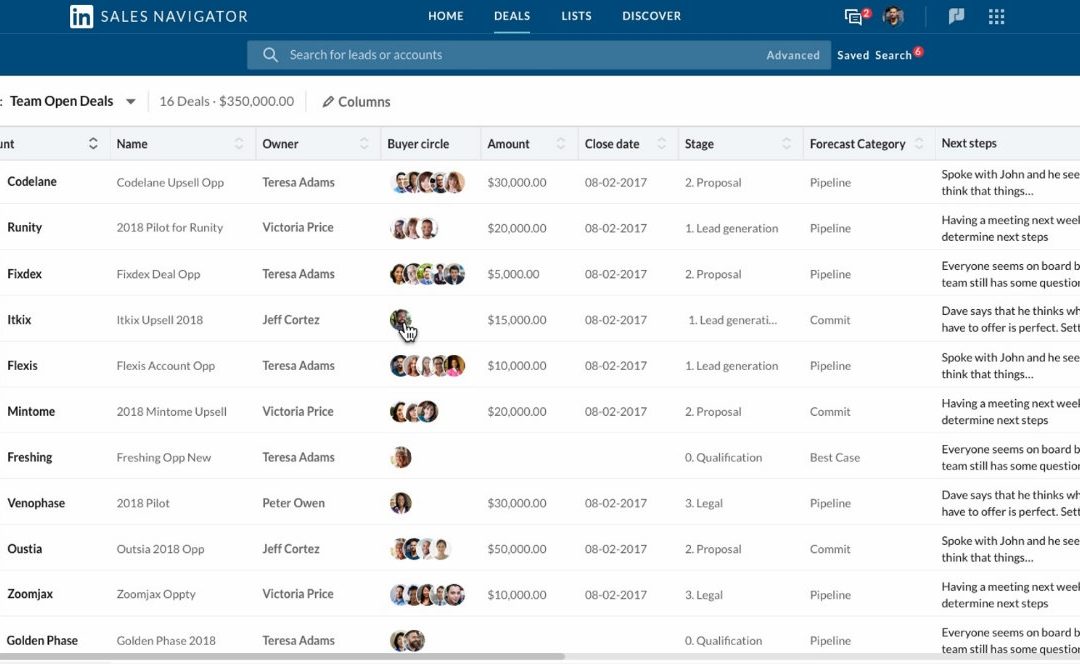Viewport: 1080px width, 664px height.
Task: Edit Venophase stage 3. Legal
Action: point(703,504)
